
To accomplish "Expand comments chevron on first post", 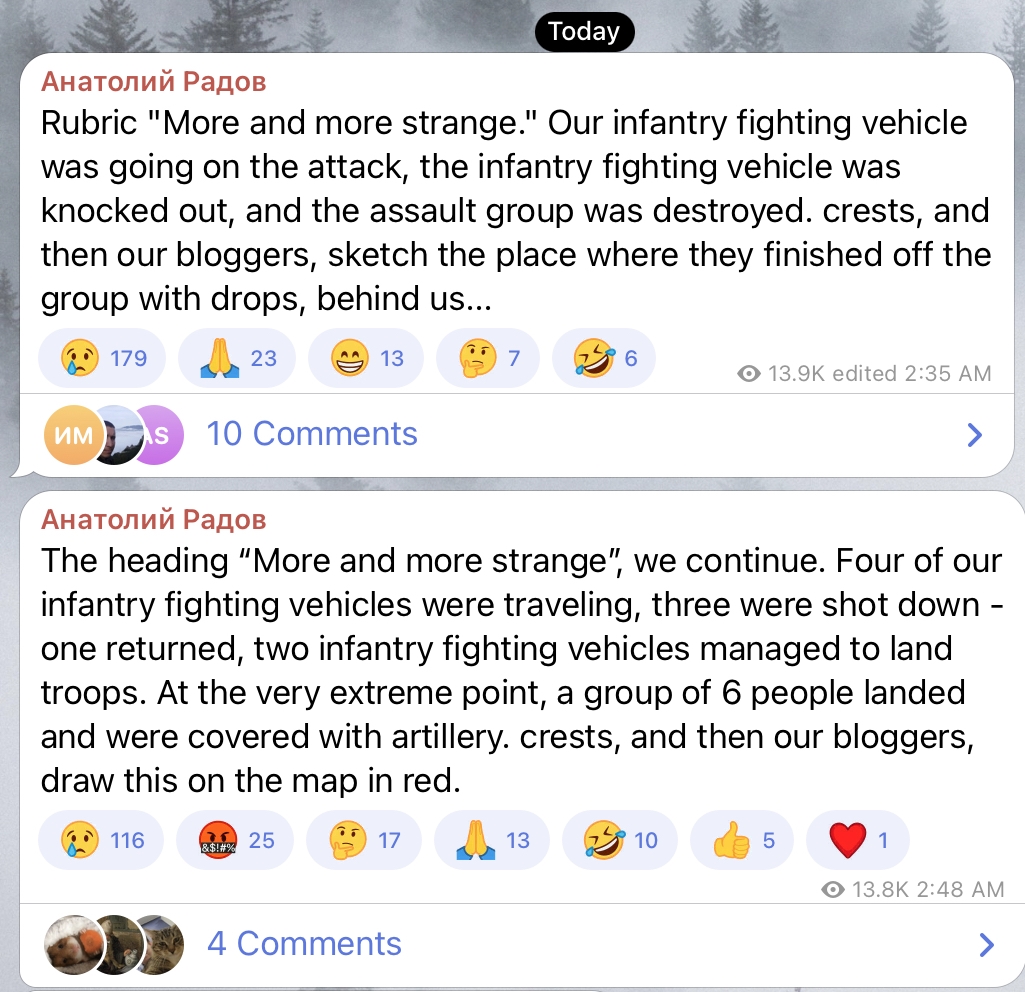I will point(975,435).
